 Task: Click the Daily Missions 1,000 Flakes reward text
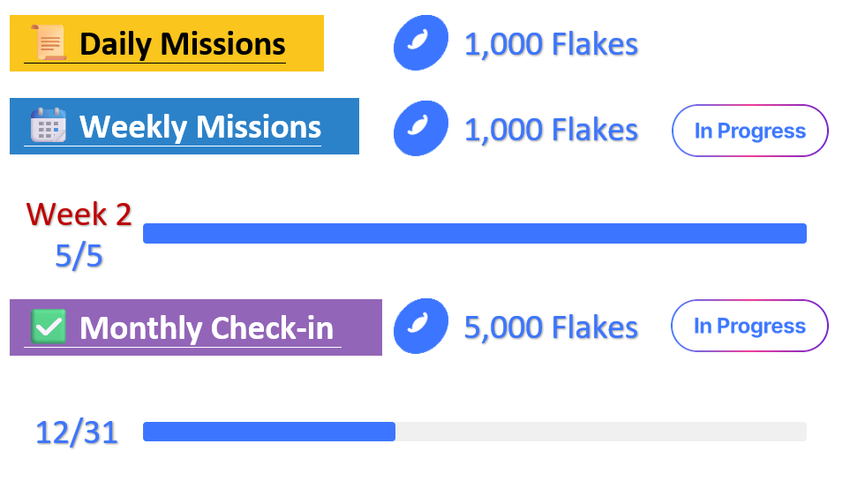(551, 44)
